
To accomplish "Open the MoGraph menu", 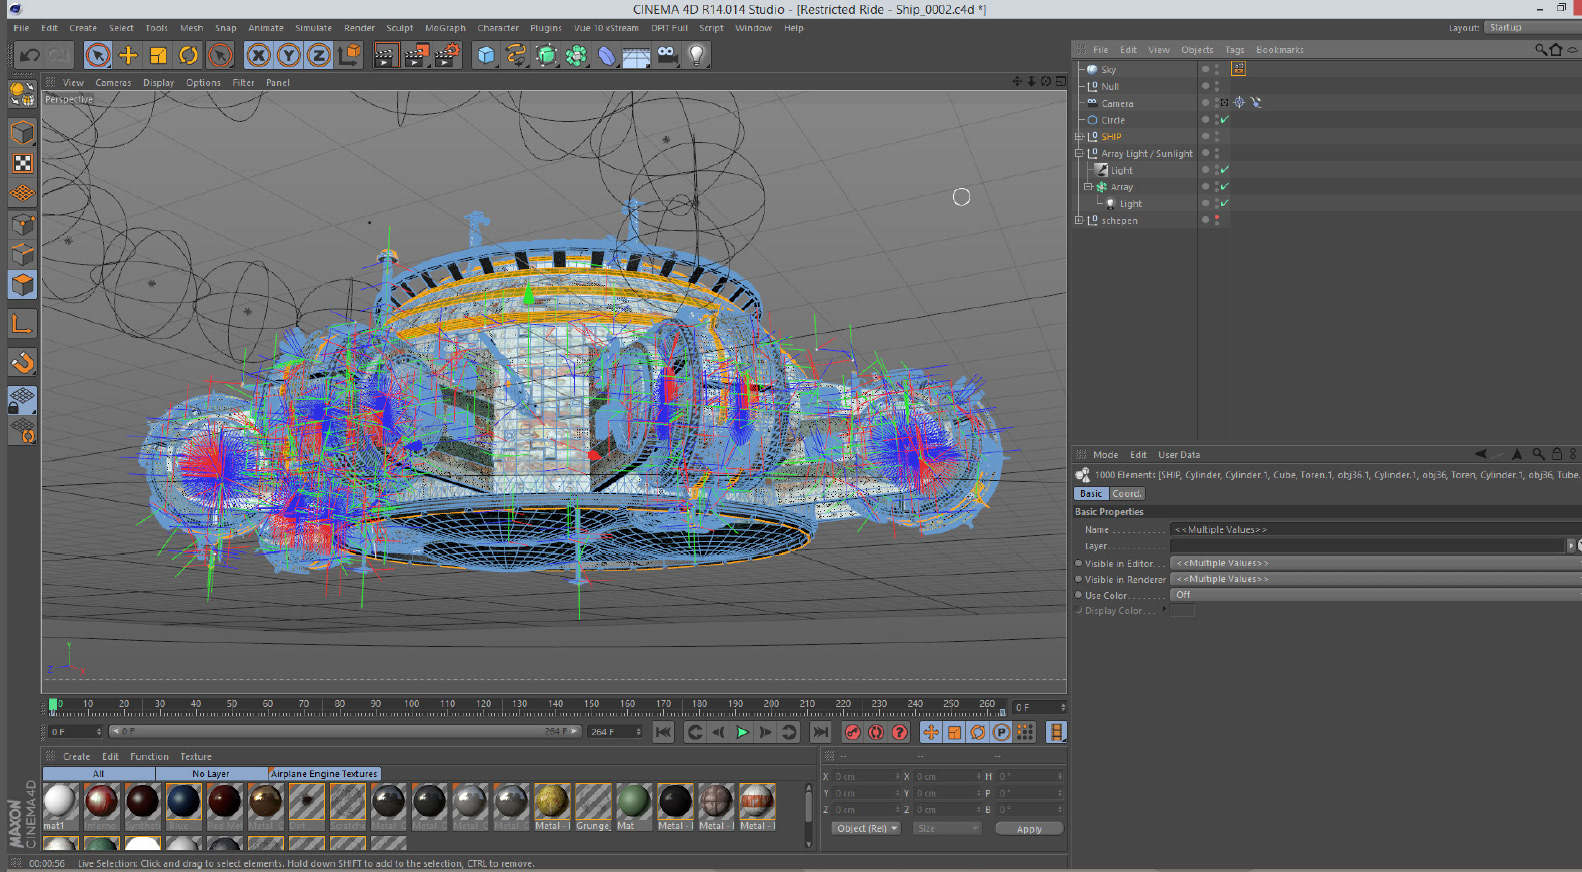I will [445, 28].
